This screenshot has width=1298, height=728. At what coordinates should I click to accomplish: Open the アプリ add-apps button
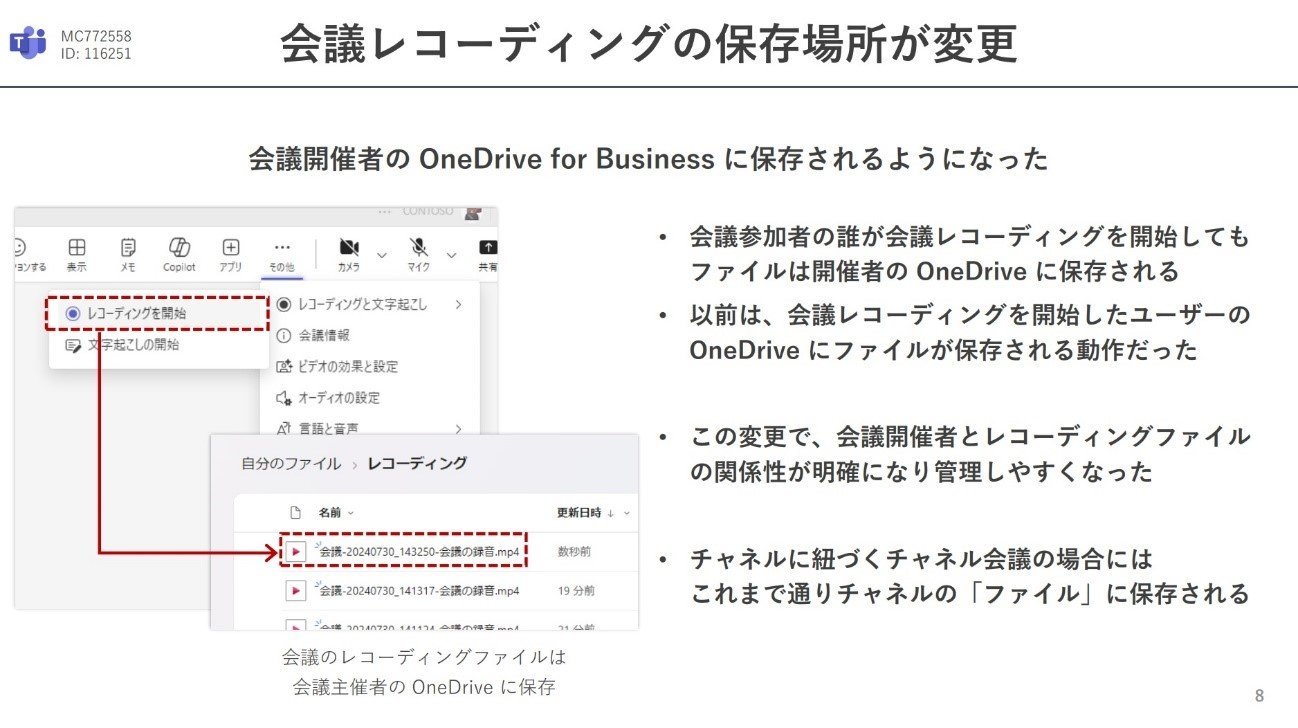231,254
